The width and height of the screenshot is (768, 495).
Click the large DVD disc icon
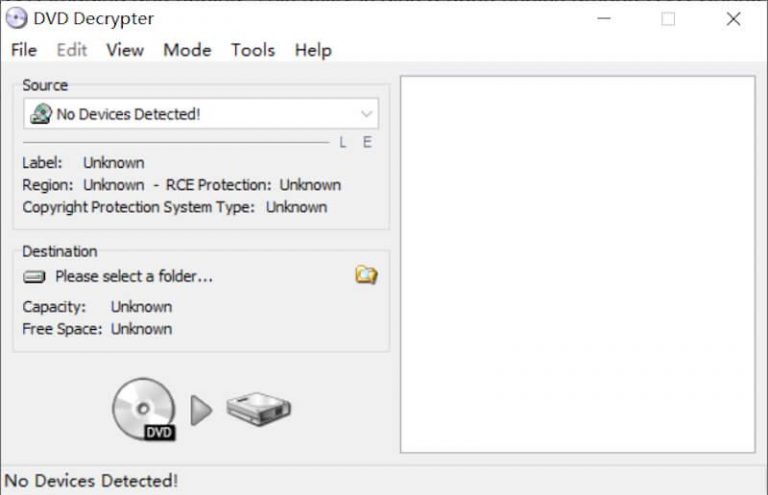coord(143,408)
